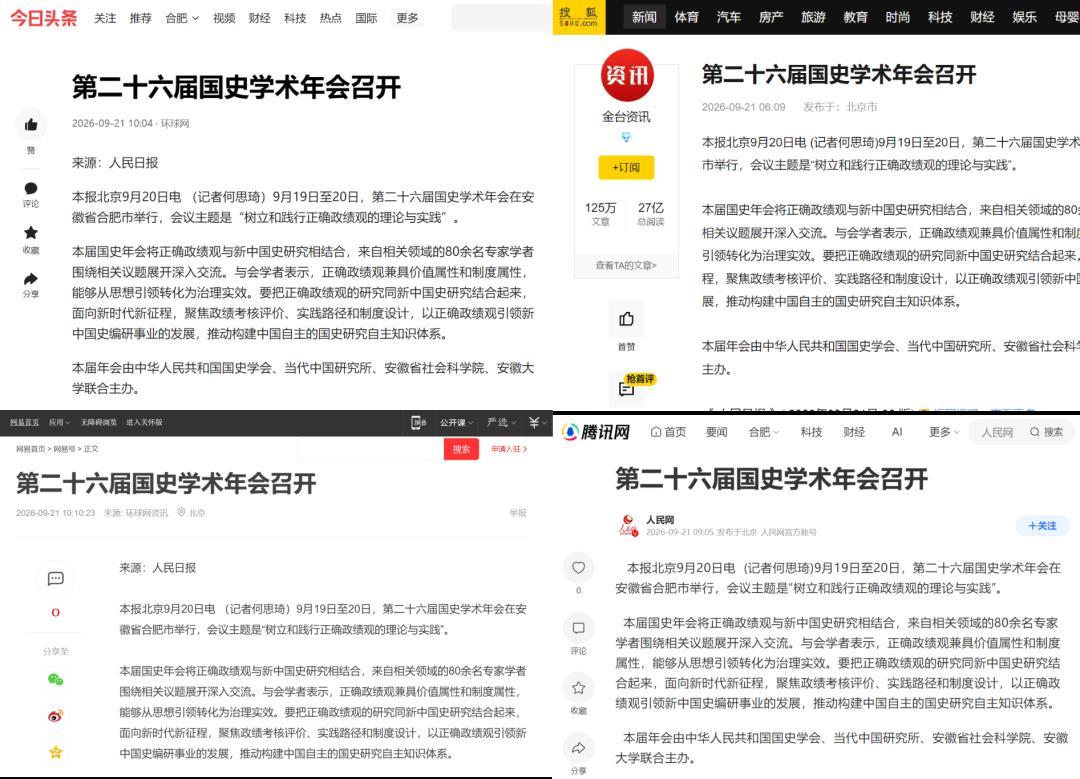Open the Tencent 要闻 tab
Screen dimensions: 1080x779
coord(716,432)
